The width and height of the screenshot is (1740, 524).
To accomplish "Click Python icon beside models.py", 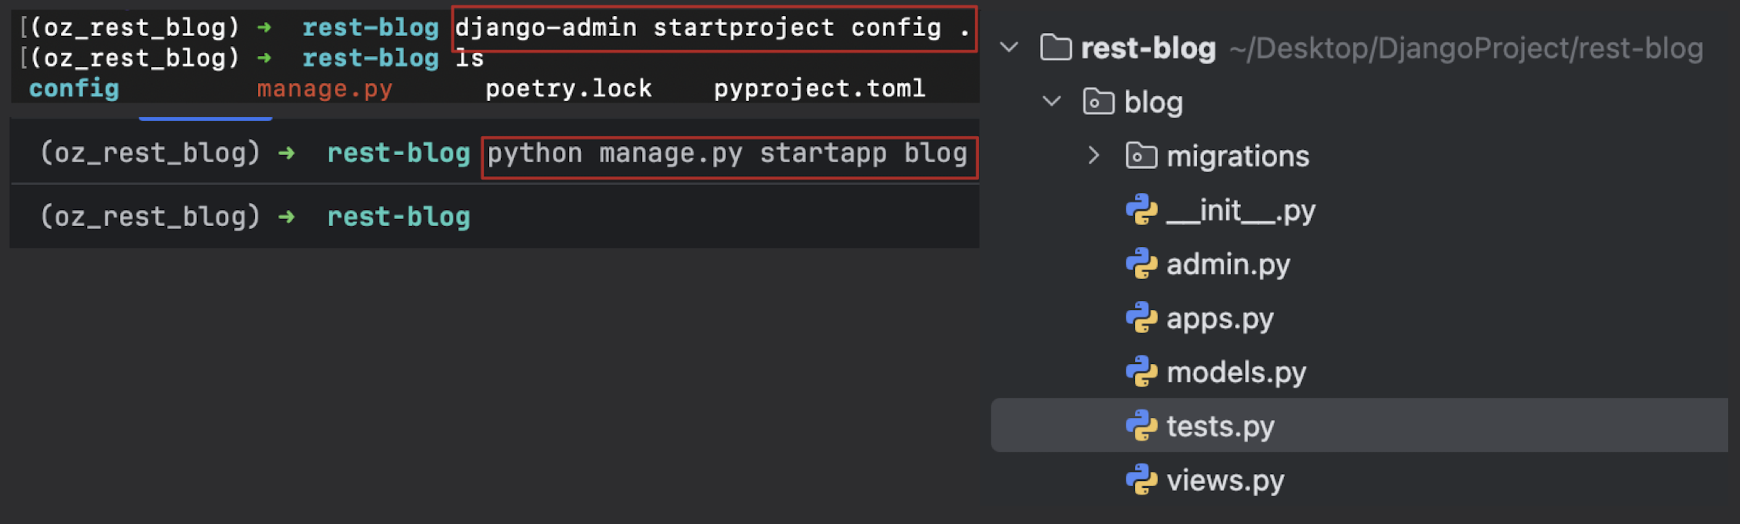I will tap(1141, 372).
